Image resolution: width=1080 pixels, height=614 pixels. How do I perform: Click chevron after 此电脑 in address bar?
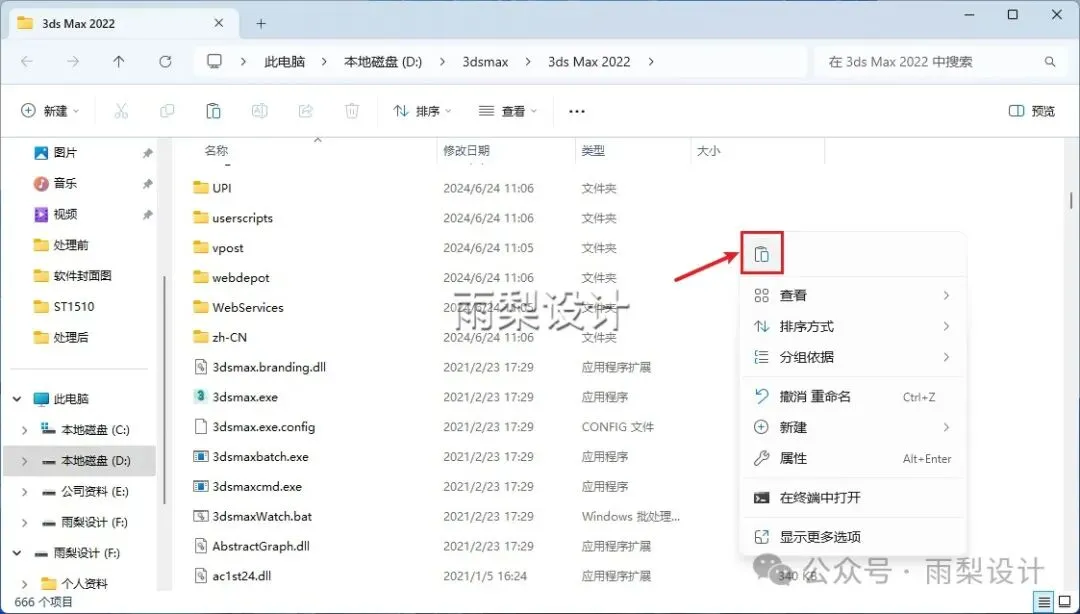pos(324,61)
